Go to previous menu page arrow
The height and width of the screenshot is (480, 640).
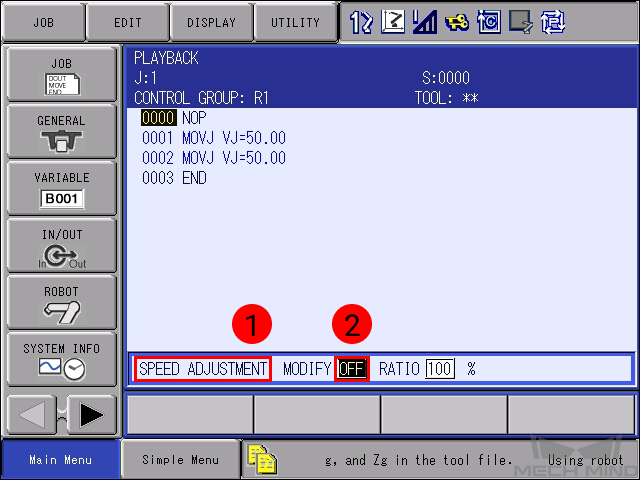[32, 415]
